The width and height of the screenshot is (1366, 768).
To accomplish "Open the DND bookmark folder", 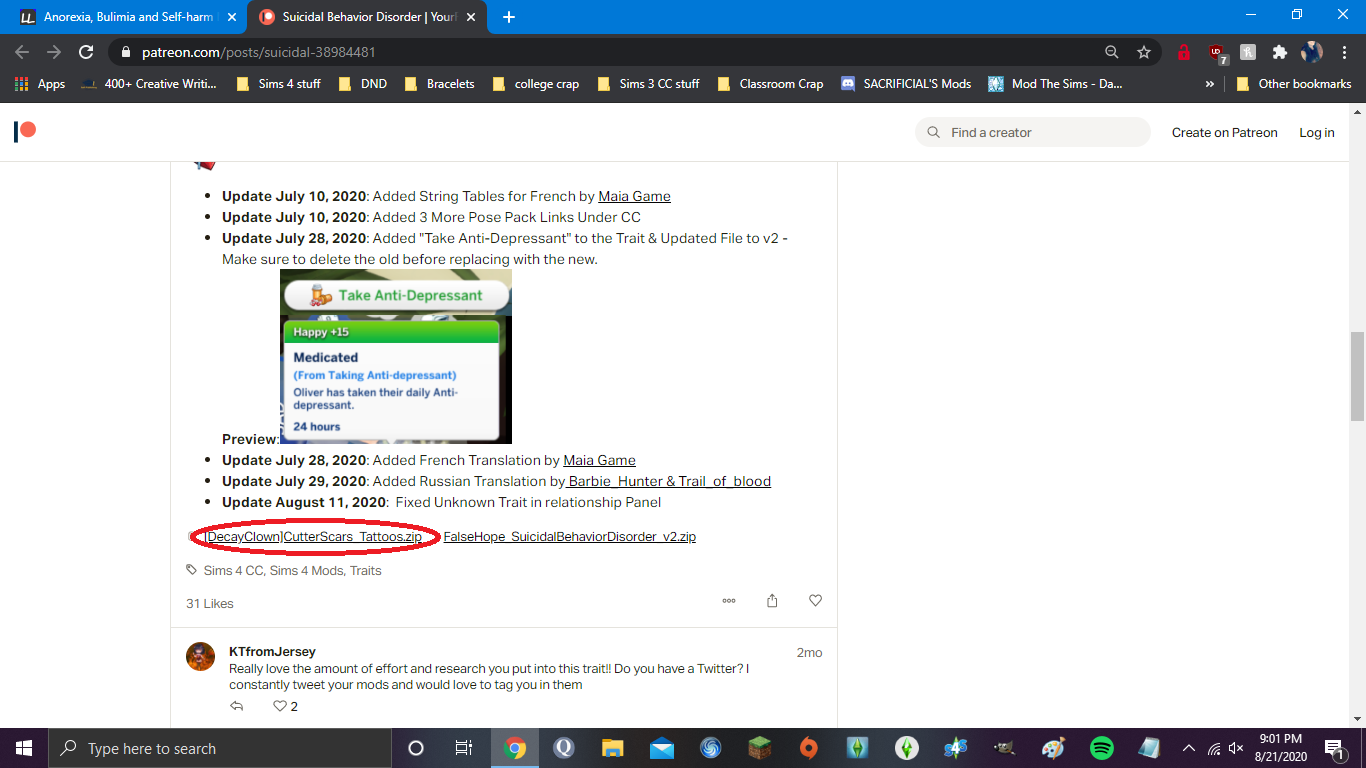I will [363, 84].
